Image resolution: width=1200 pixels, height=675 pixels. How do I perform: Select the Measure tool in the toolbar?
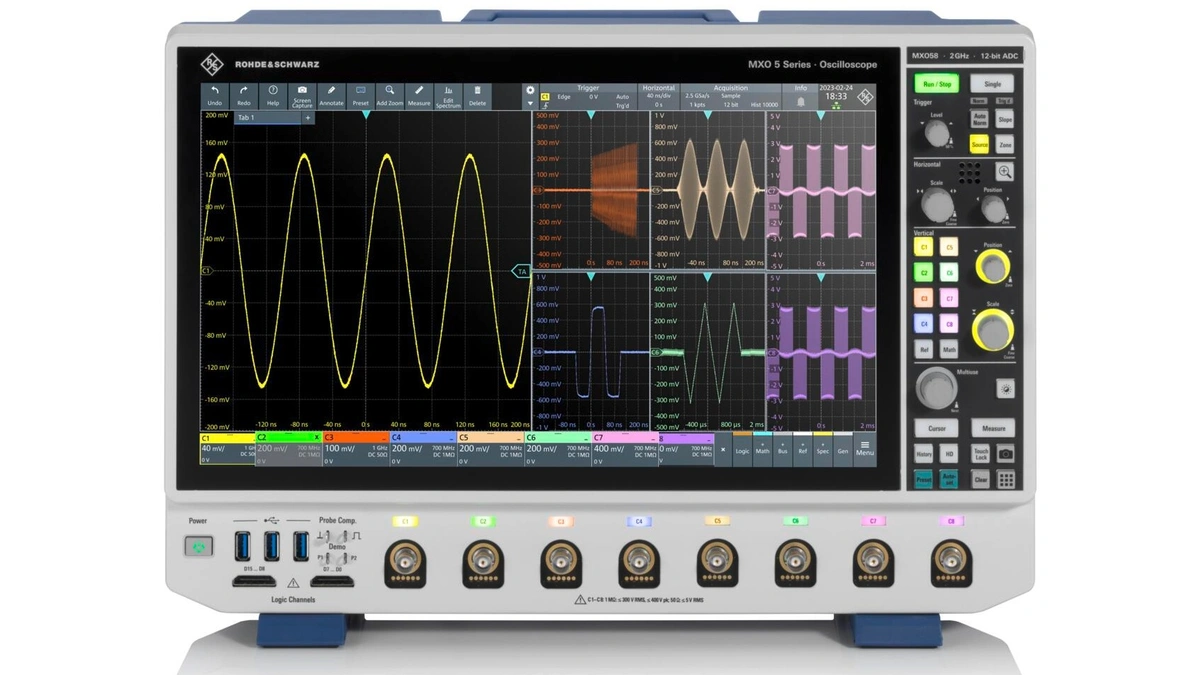(x=419, y=95)
